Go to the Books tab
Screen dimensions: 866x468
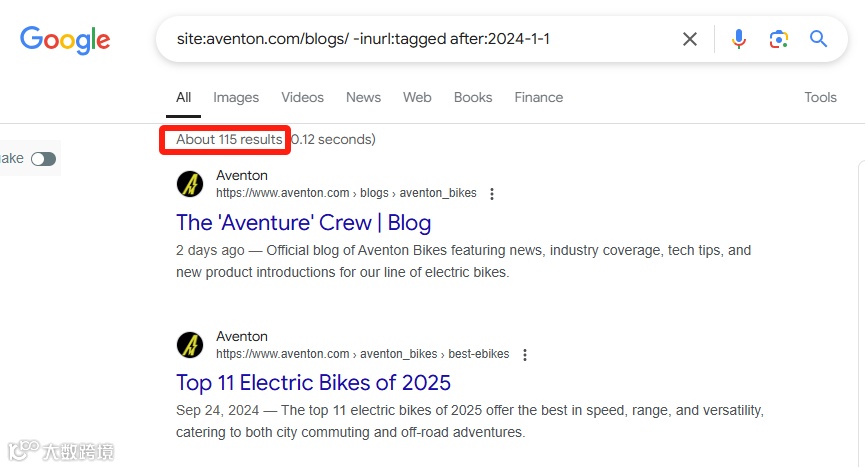point(473,98)
